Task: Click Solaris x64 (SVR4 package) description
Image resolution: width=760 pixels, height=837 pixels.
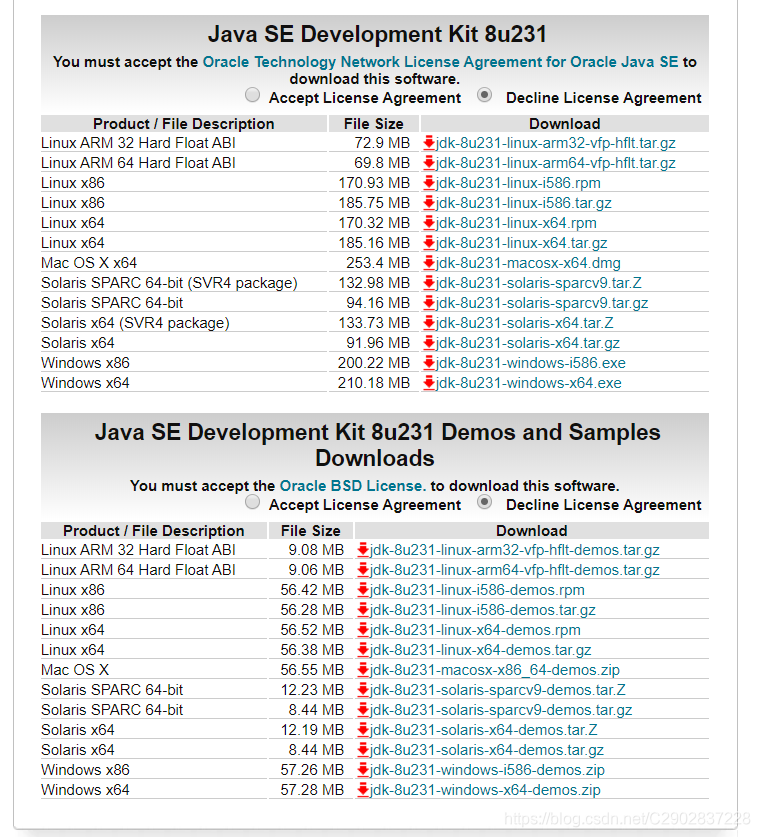Action: click(135, 323)
